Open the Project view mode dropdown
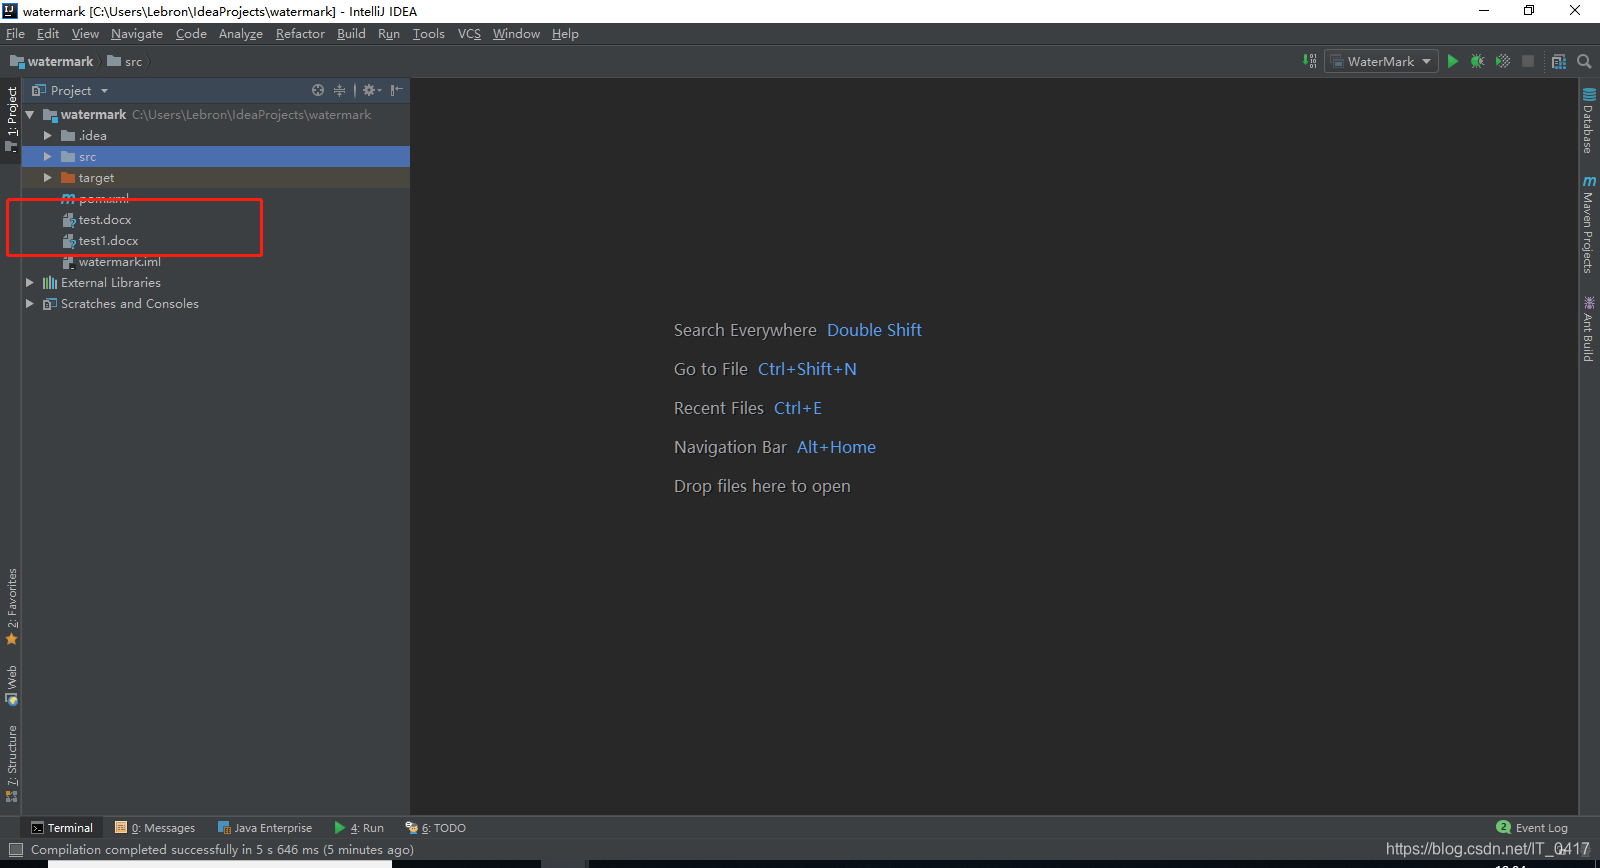 coord(70,90)
